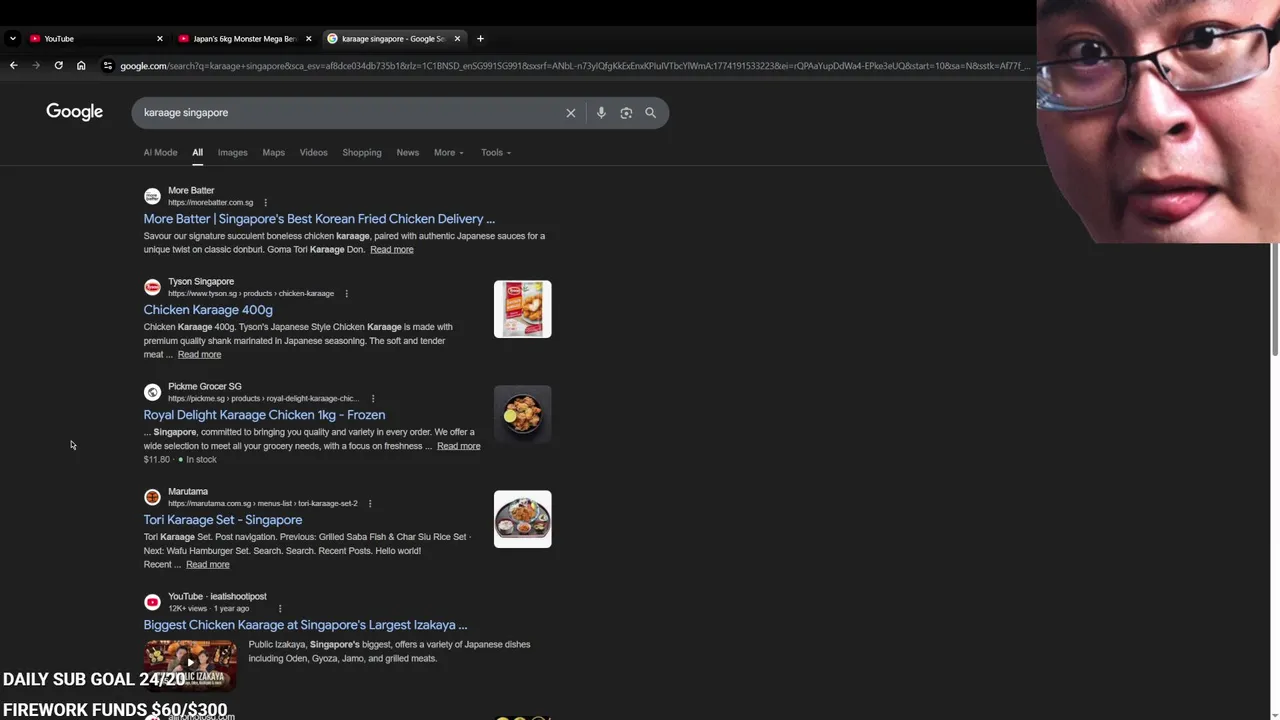The height and width of the screenshot is (720, 1280).
Task: Switch to AI Mode results
Action: pos(160,153)
